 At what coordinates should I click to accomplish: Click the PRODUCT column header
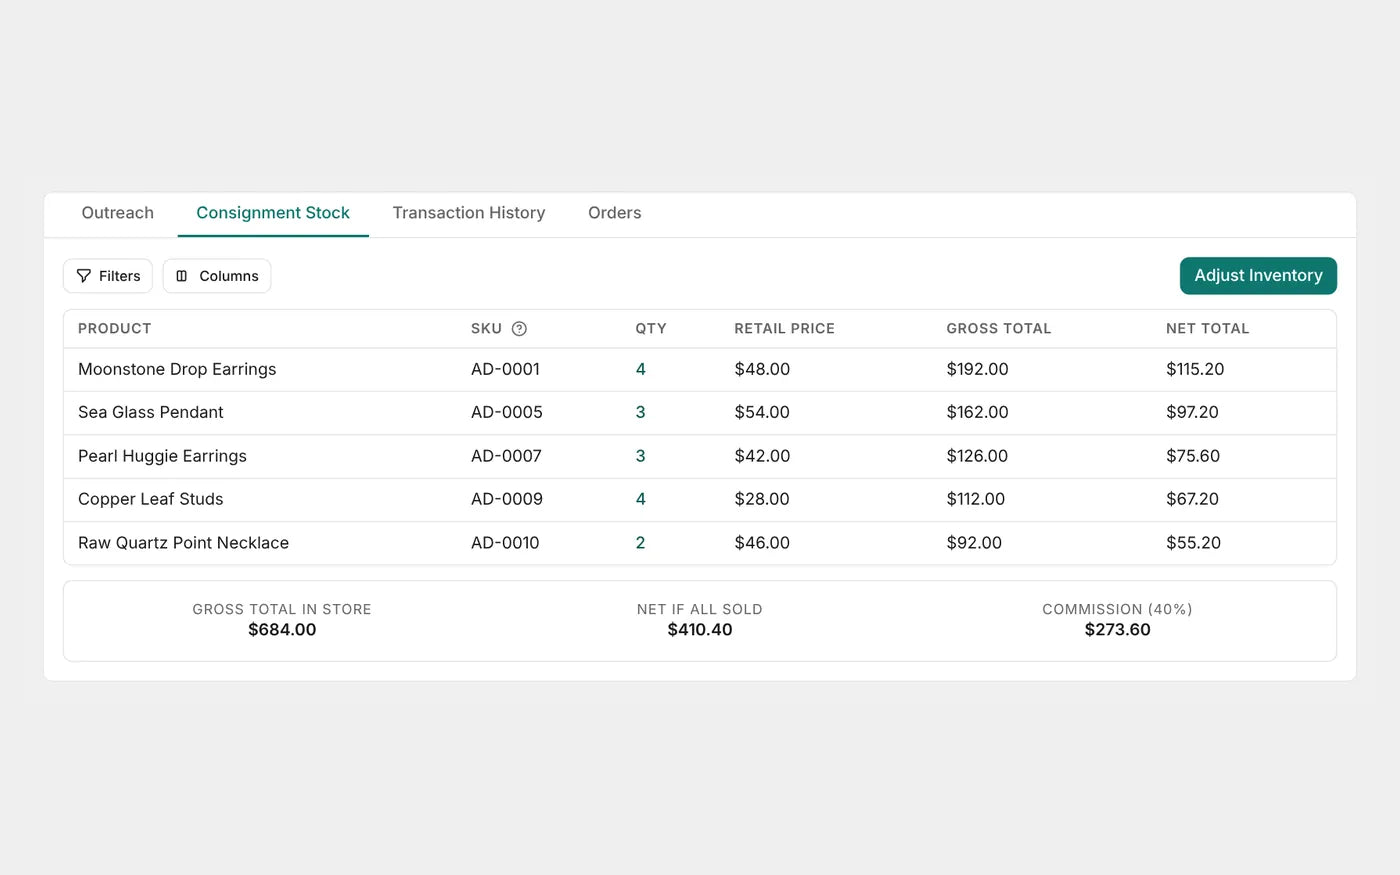click(115, 329)
